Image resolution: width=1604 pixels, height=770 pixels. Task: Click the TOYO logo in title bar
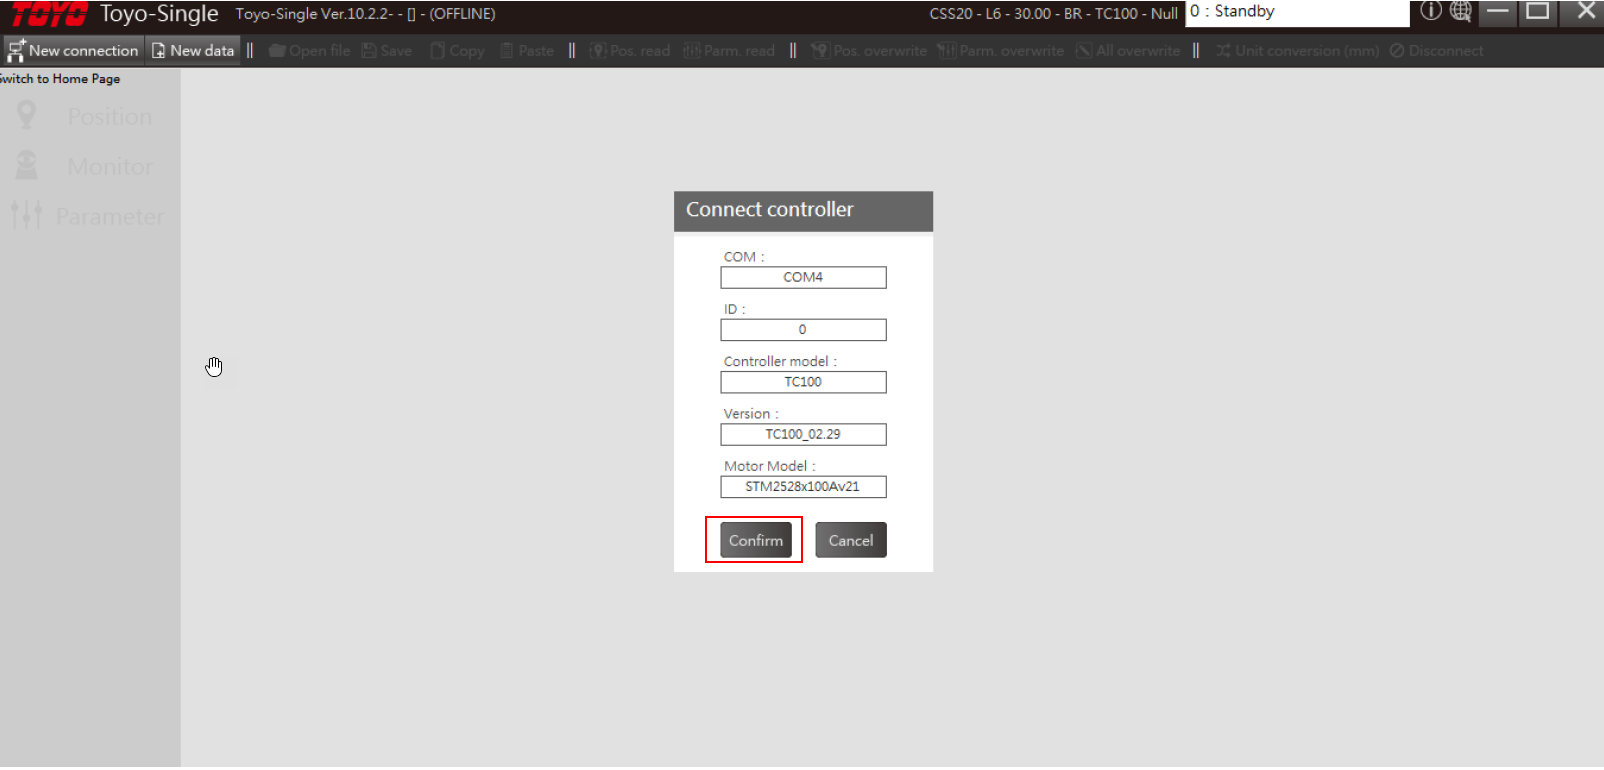[x=49, y=14]
